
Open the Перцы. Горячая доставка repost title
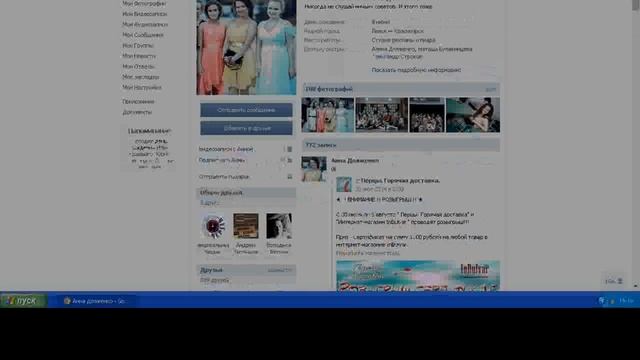[x=400, y=180]
